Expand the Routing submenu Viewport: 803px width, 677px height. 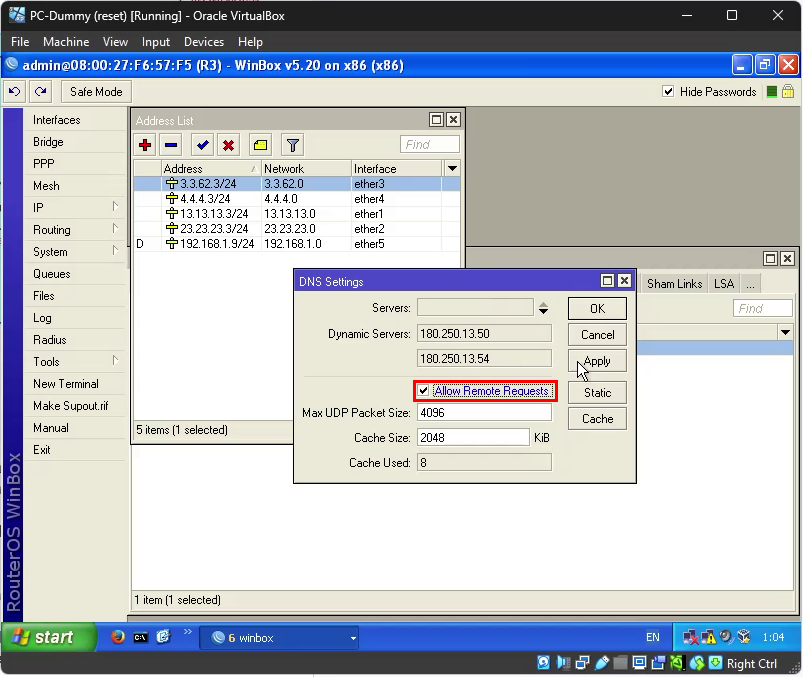115,229
